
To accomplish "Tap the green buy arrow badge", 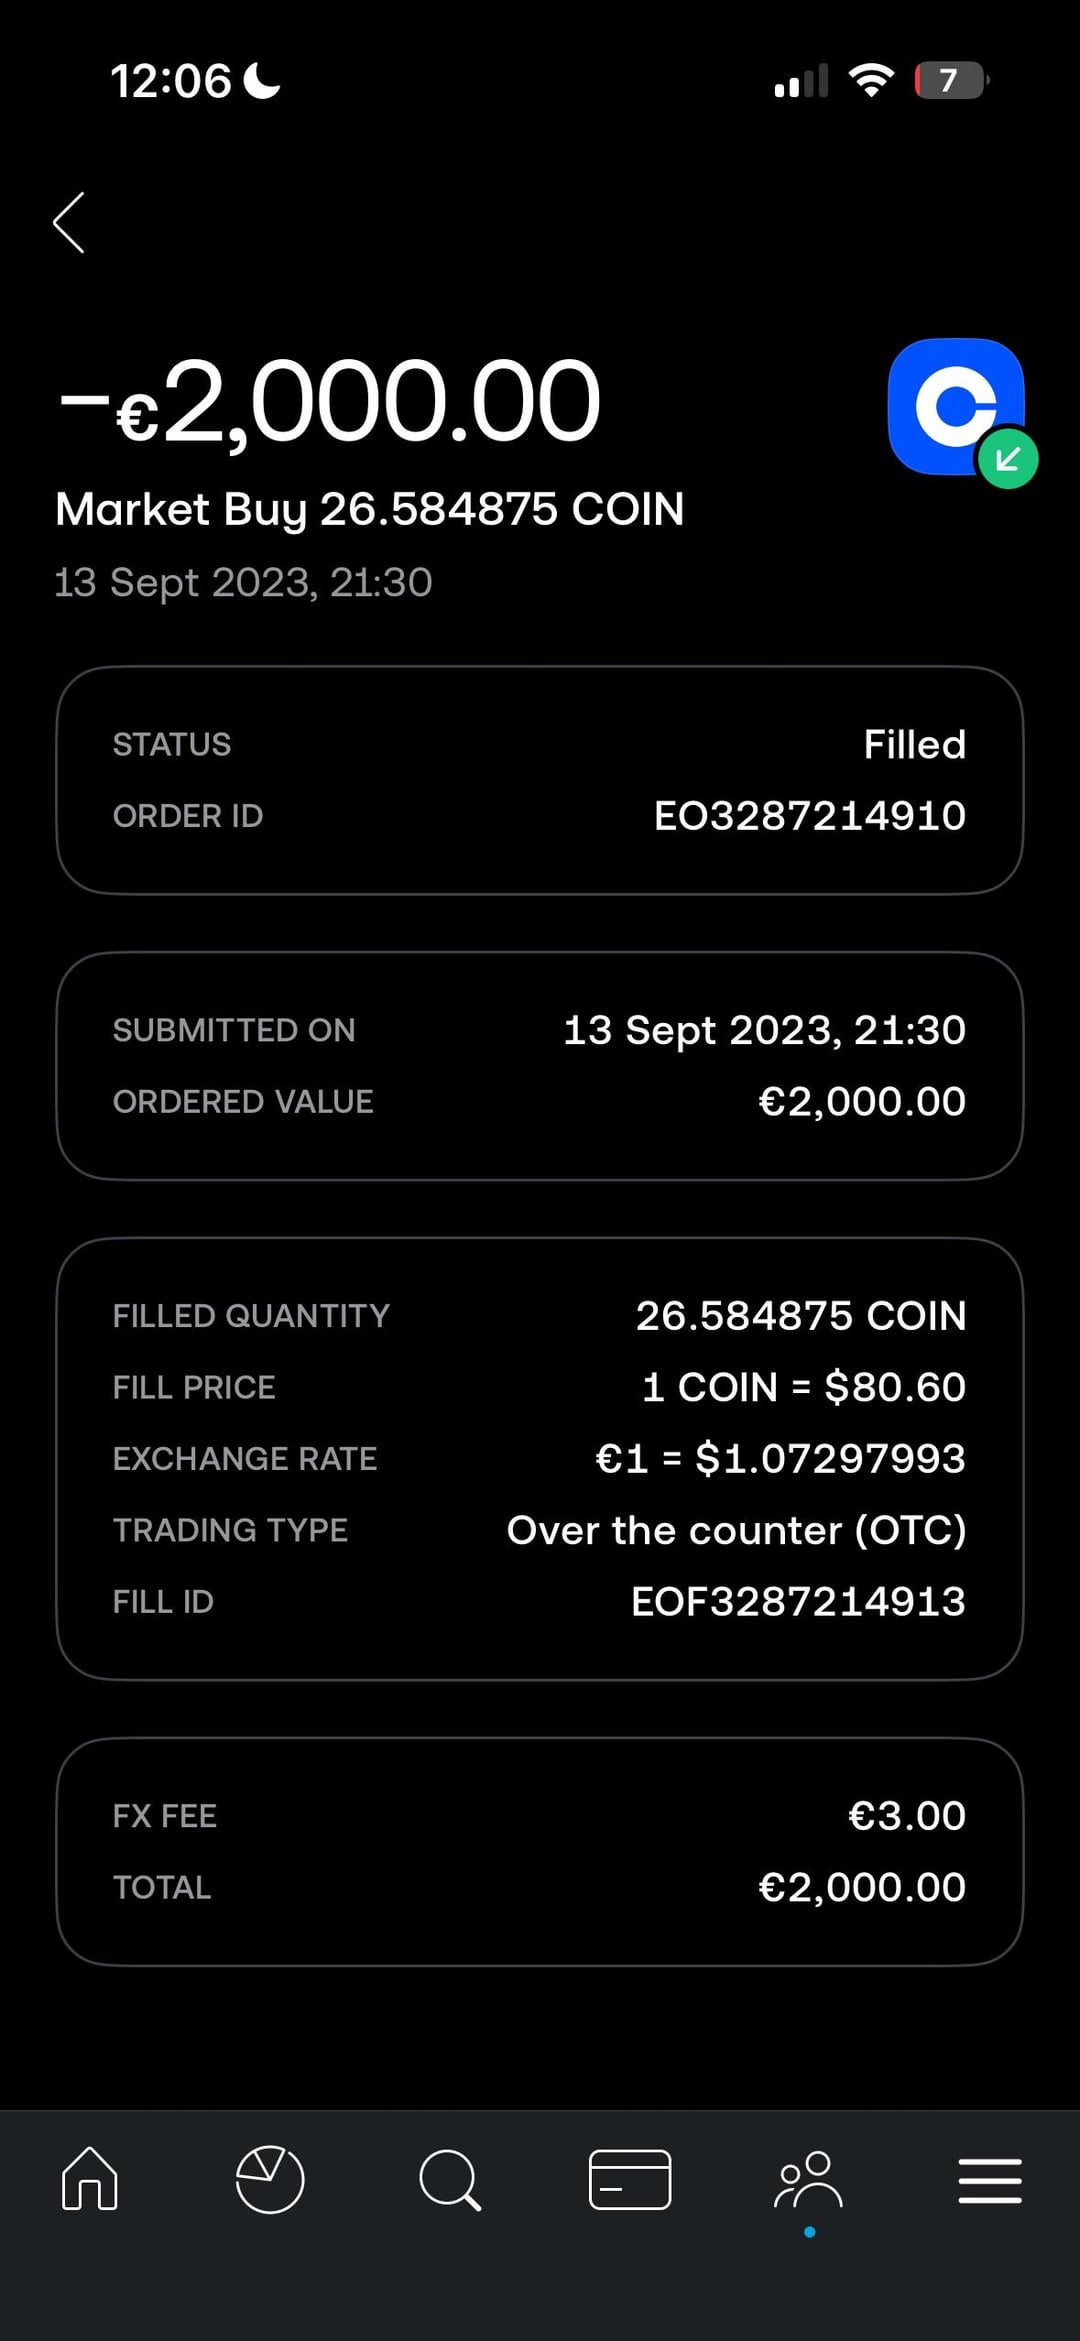I will tap(1008, 459).
